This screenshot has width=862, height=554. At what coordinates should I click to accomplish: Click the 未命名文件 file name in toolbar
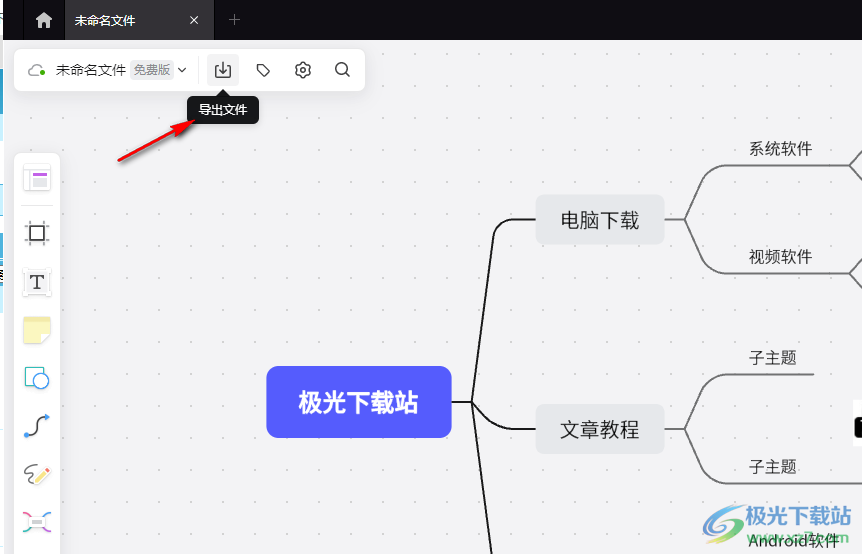[91, 70]
